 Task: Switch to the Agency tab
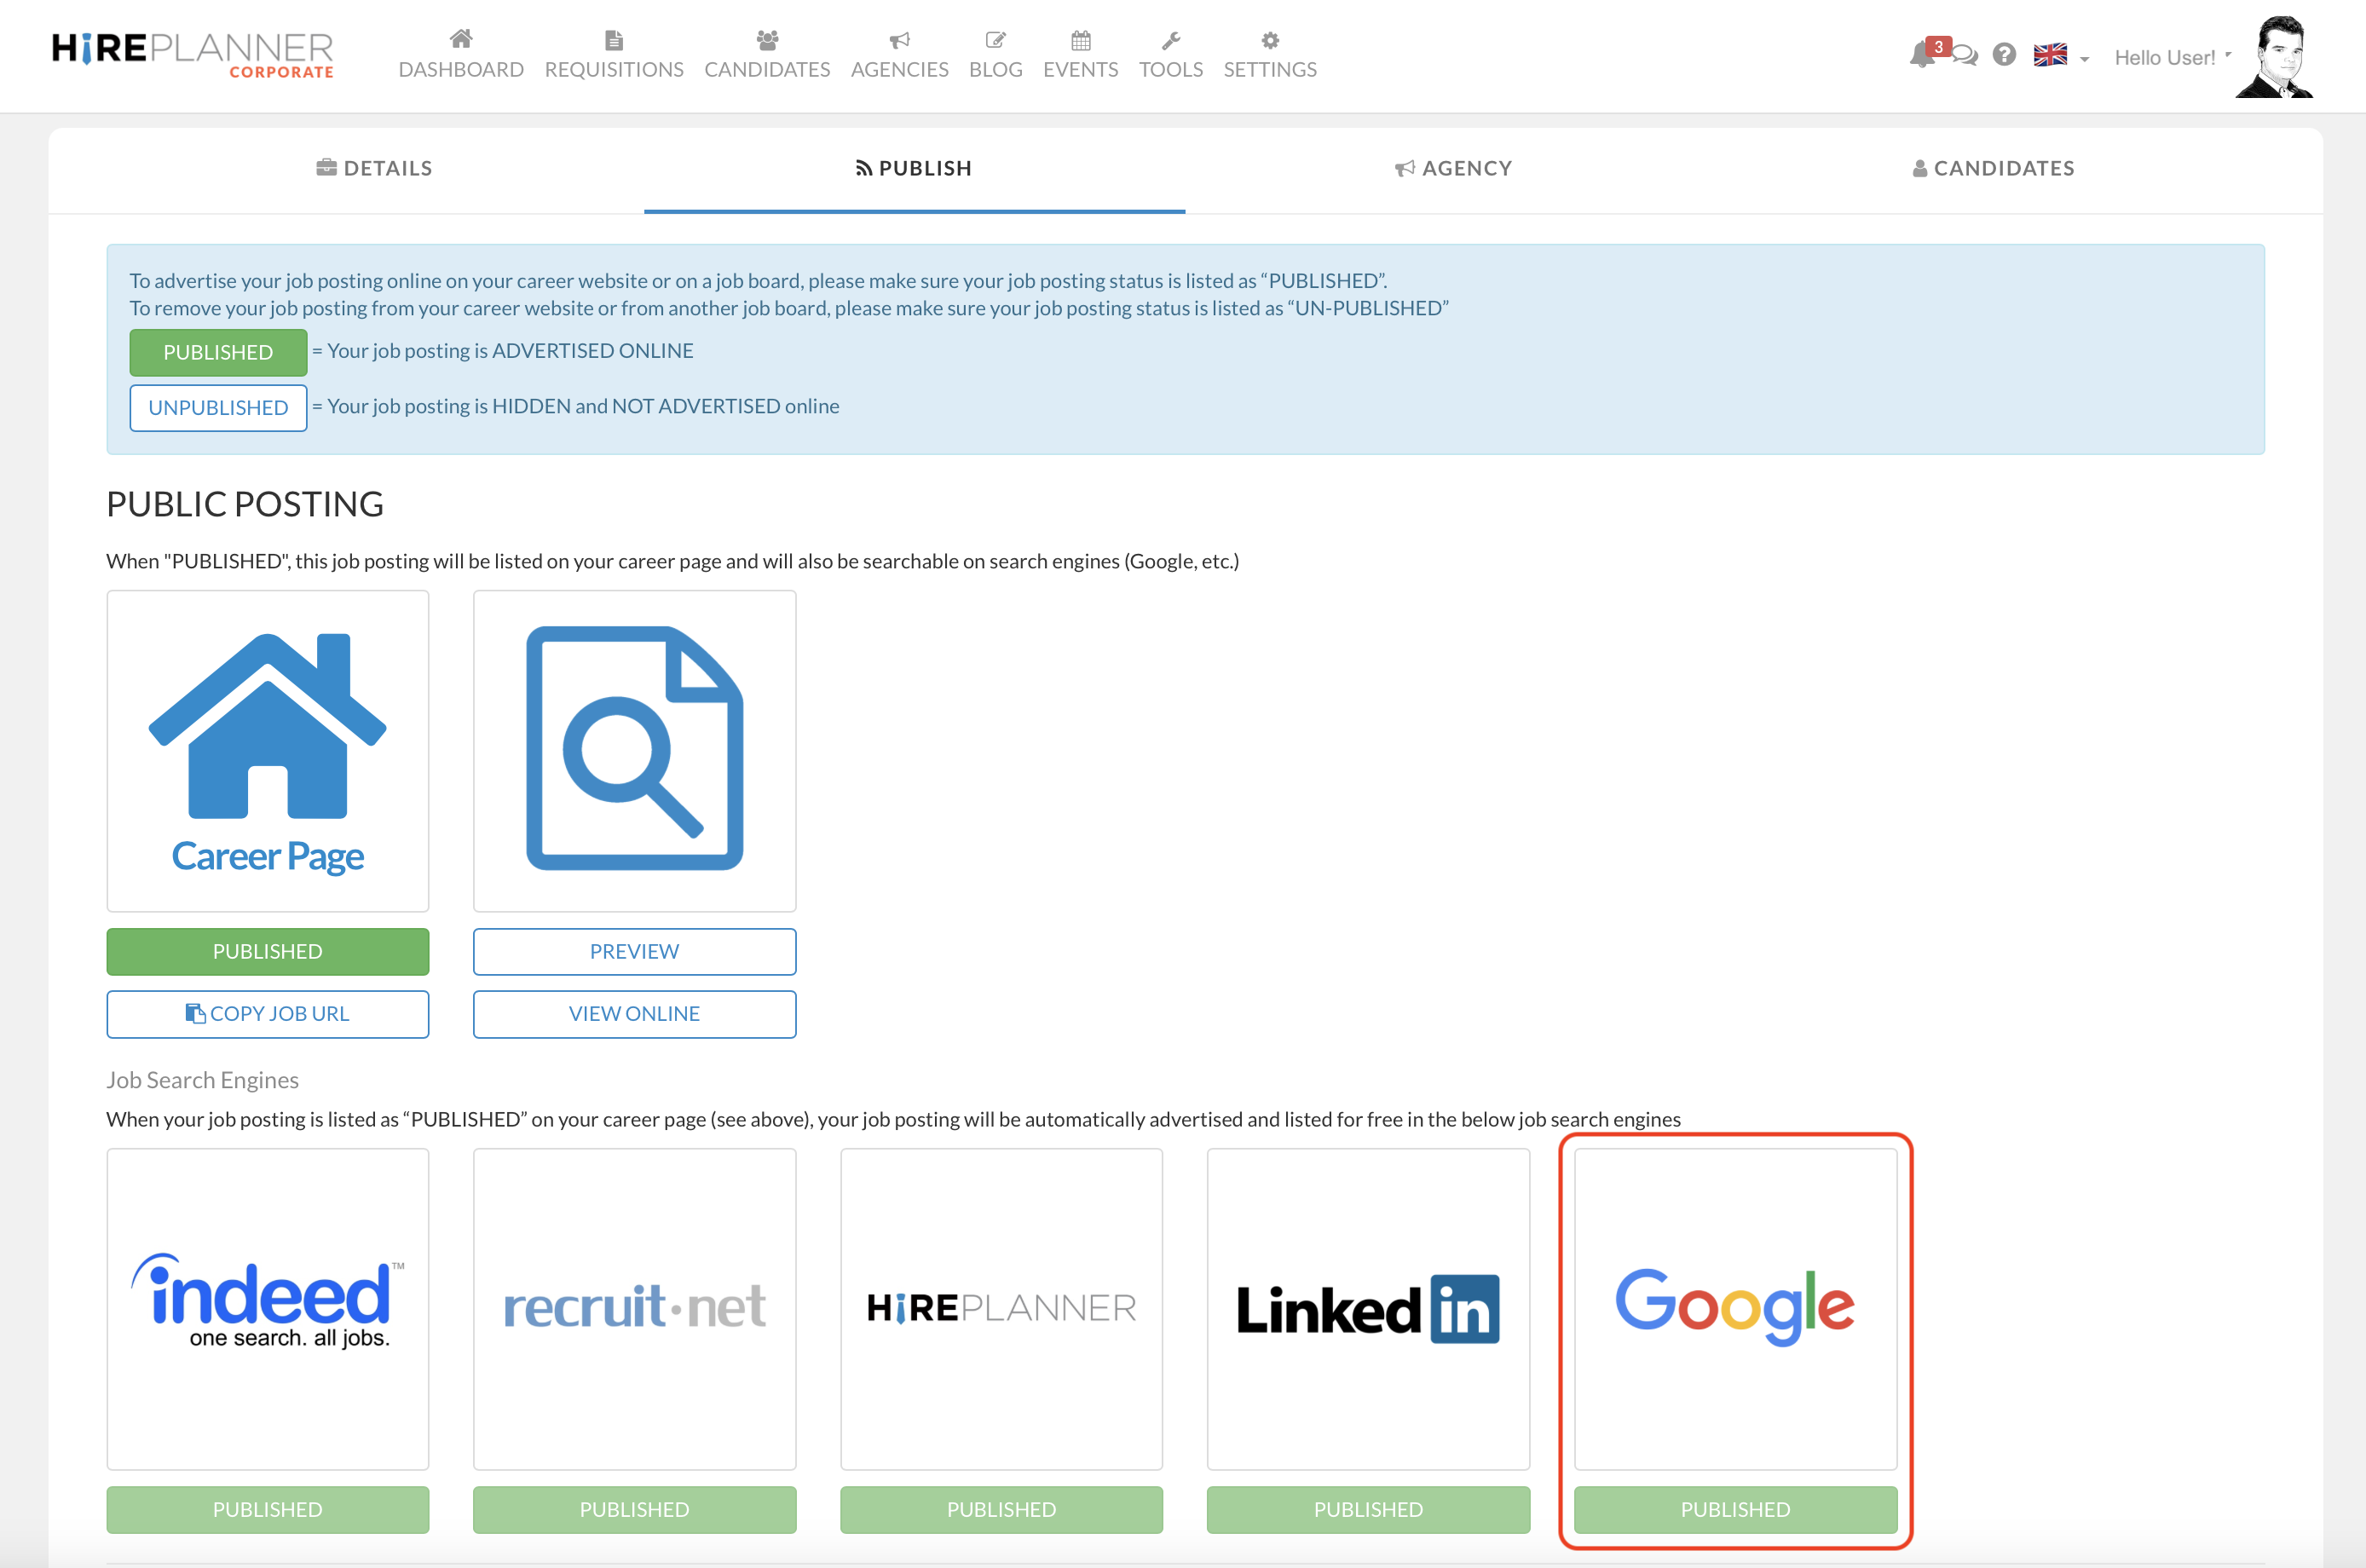click(x=1452, y=168)
